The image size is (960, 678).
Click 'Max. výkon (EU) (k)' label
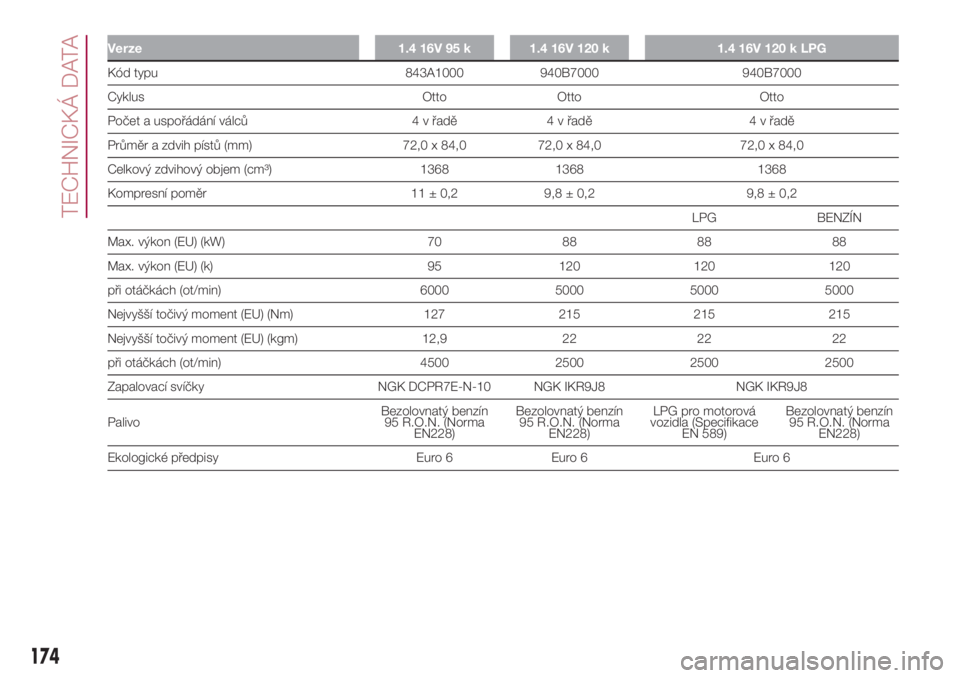coord(160,266)
